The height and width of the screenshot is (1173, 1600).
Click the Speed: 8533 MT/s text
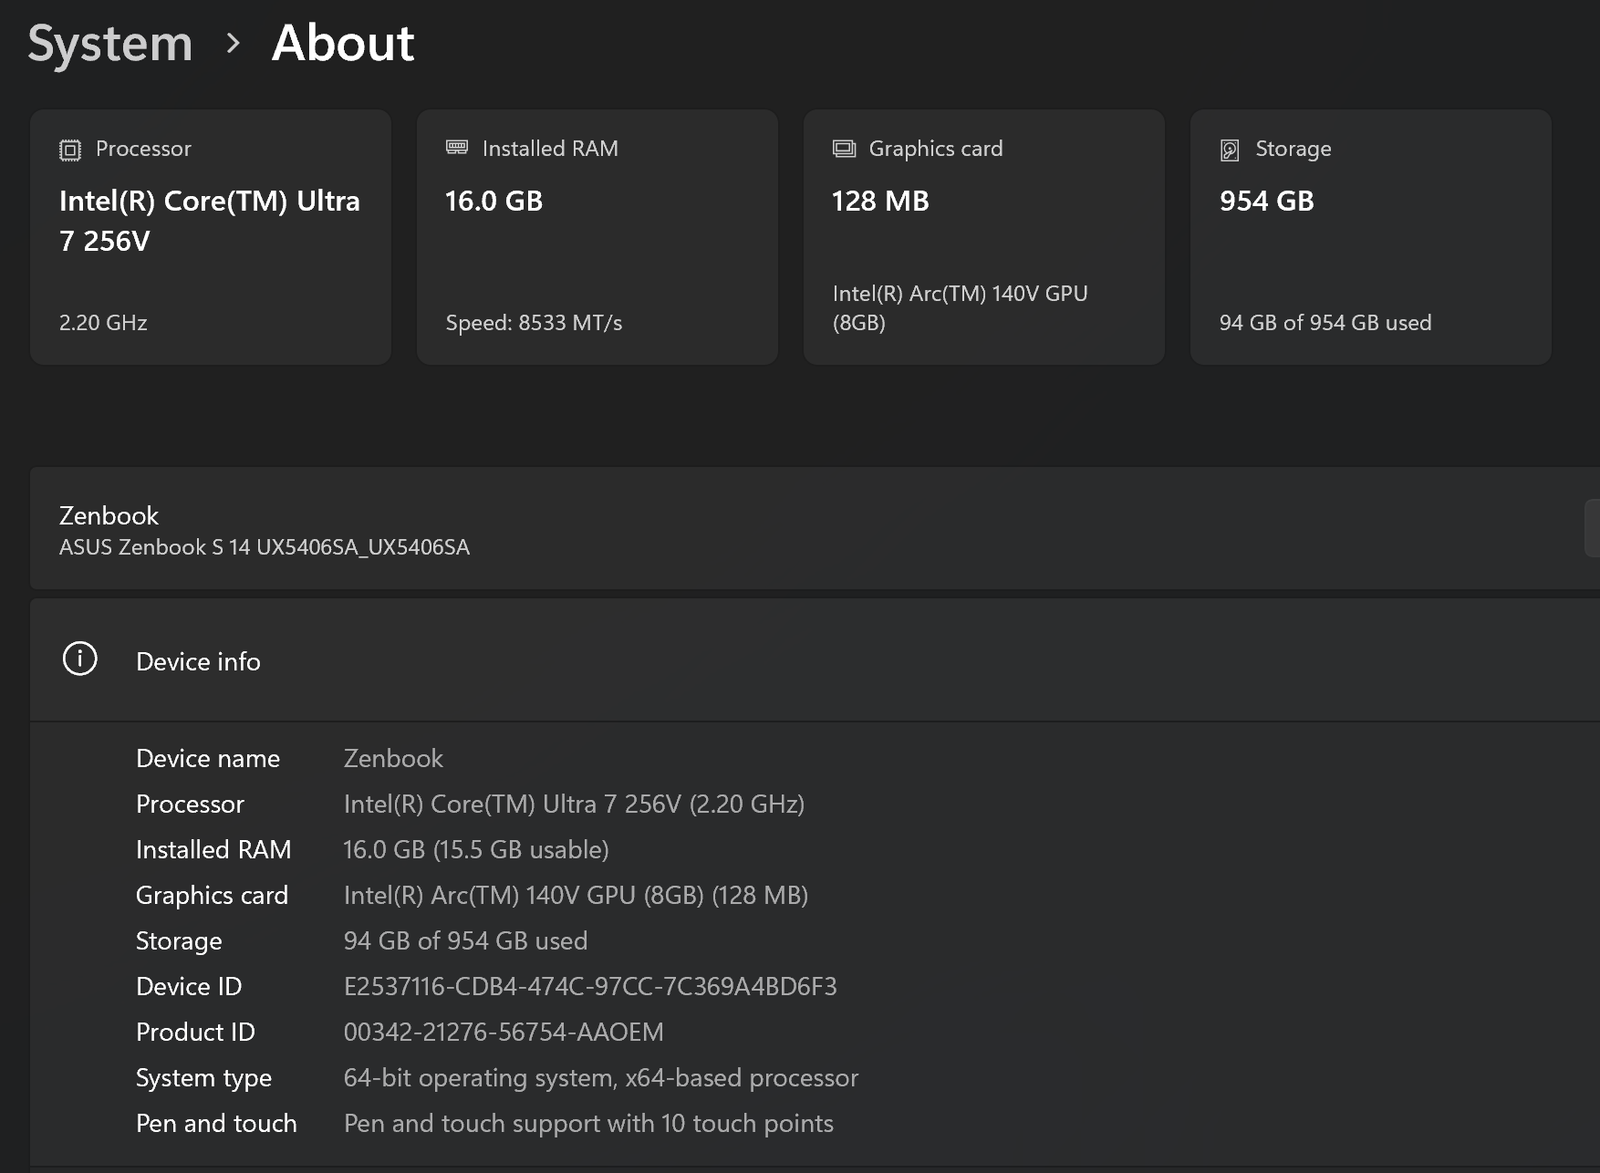pos(534,323)
